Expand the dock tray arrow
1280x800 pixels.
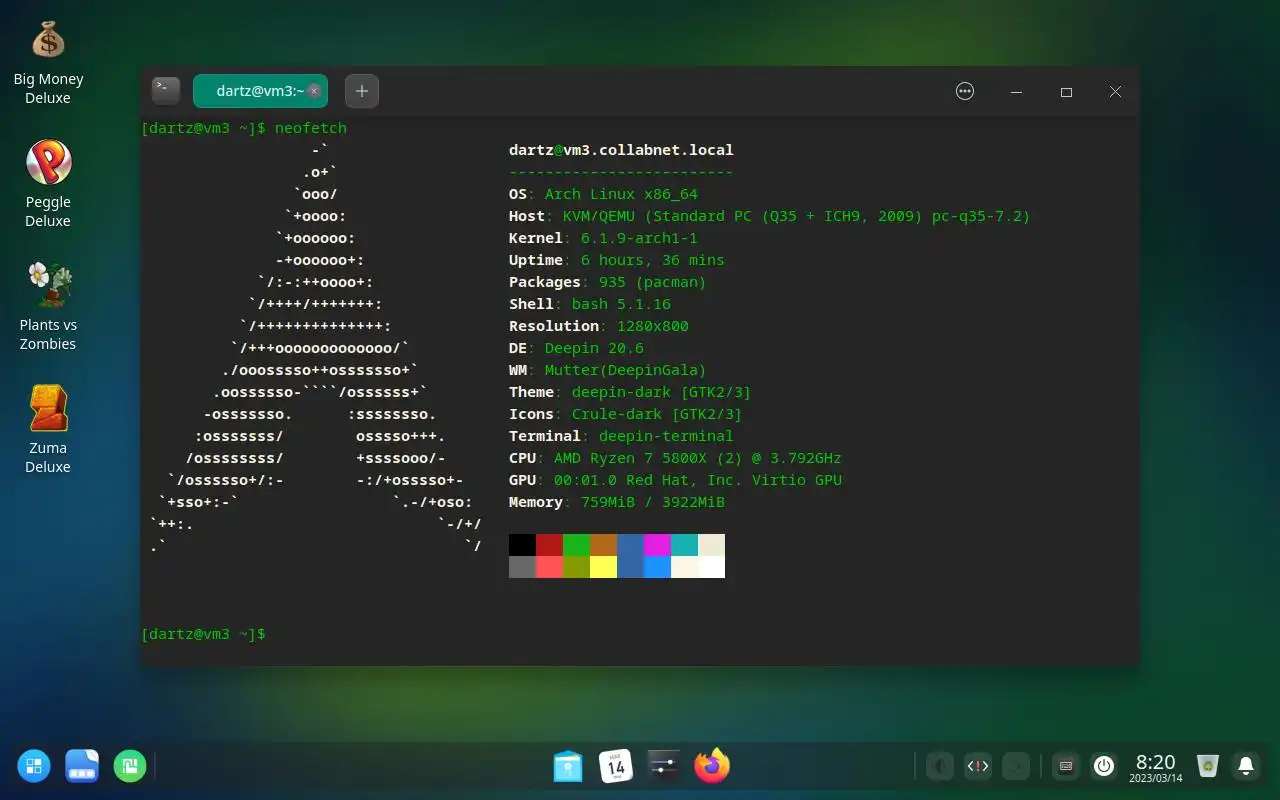pyautogui.click(x=1016, y=767)
